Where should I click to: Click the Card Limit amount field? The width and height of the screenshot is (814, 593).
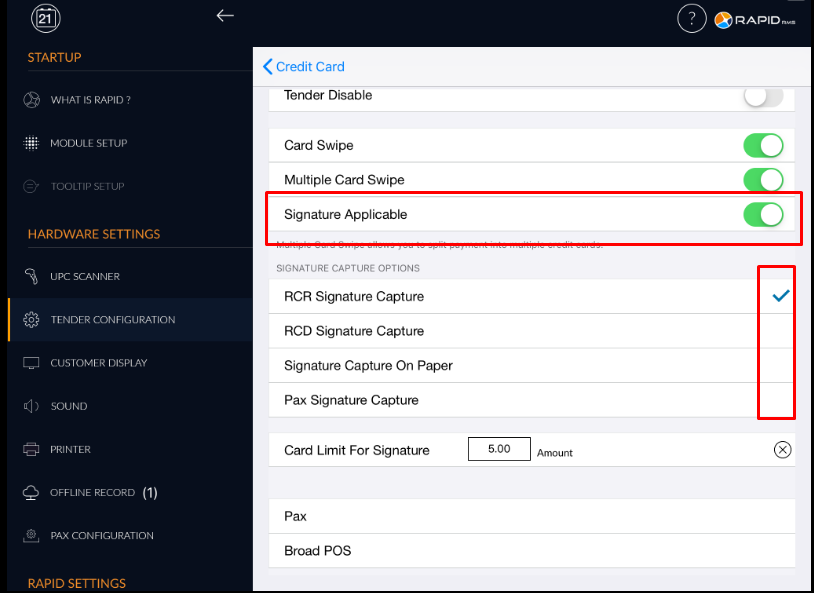tap(499, 450)
